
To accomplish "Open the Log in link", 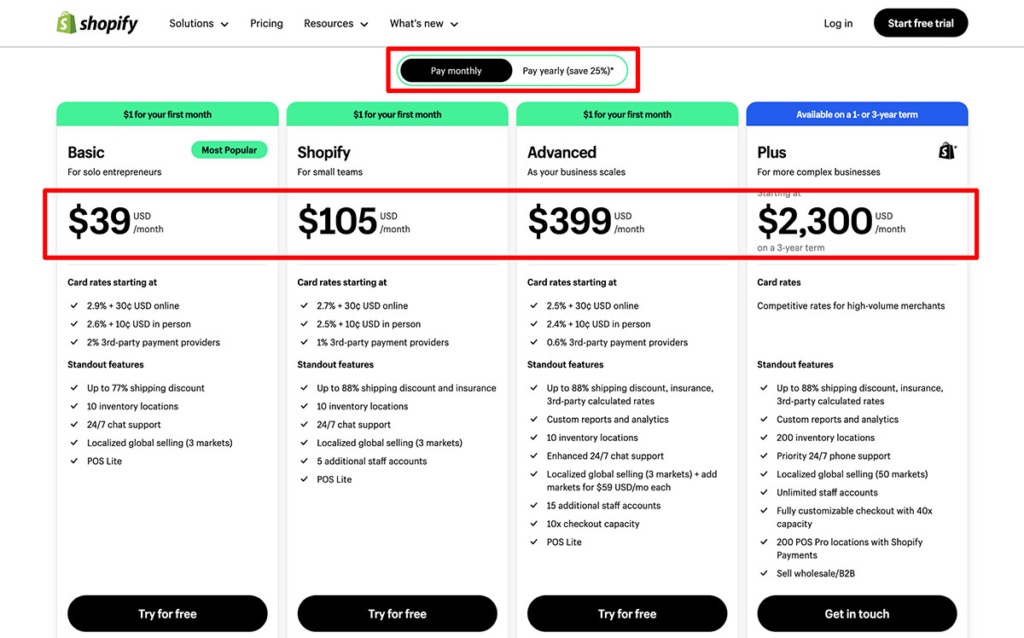I will pos(837,22).
